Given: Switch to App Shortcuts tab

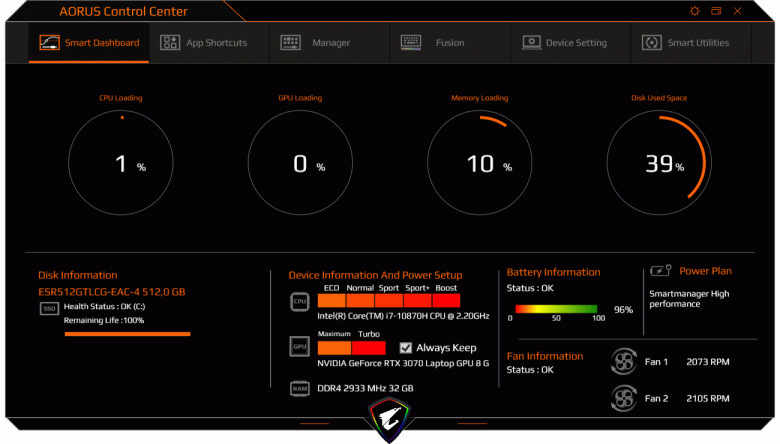Looking at the screenshot, I should [209, 43].
